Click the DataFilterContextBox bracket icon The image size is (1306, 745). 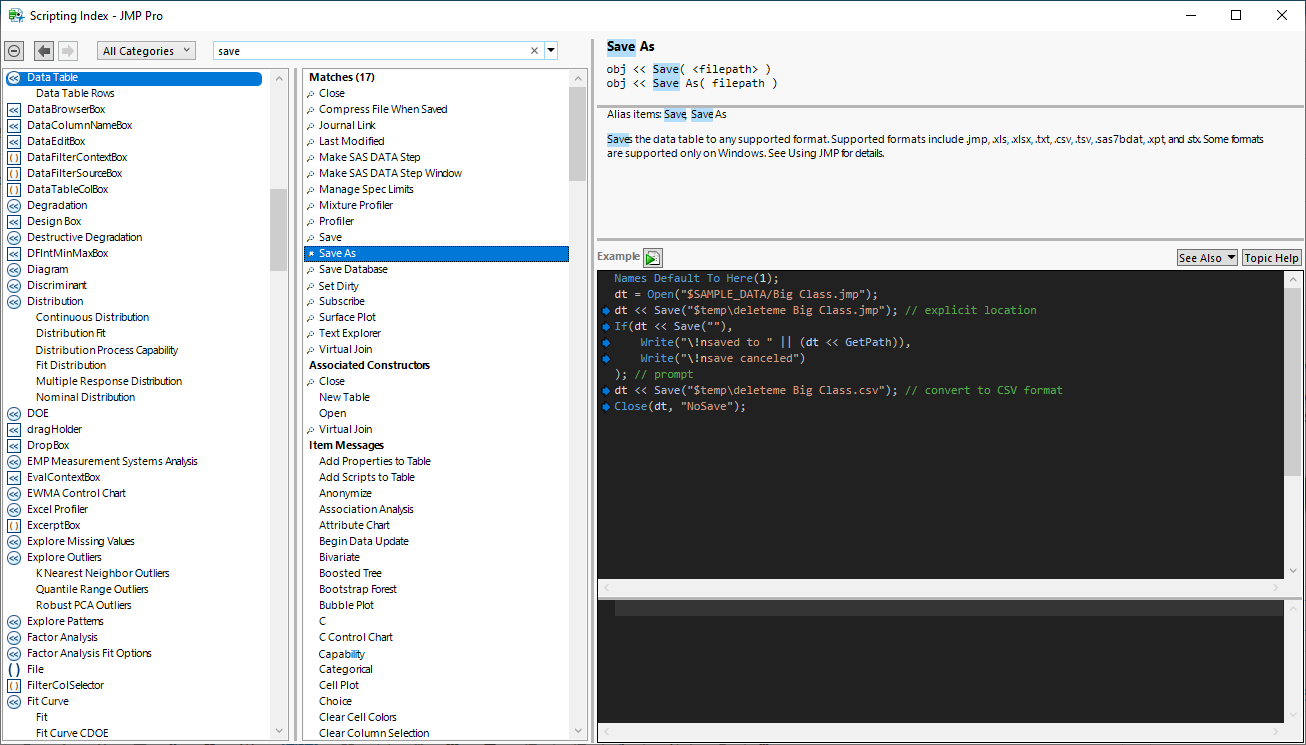click(x=14, y=157)
